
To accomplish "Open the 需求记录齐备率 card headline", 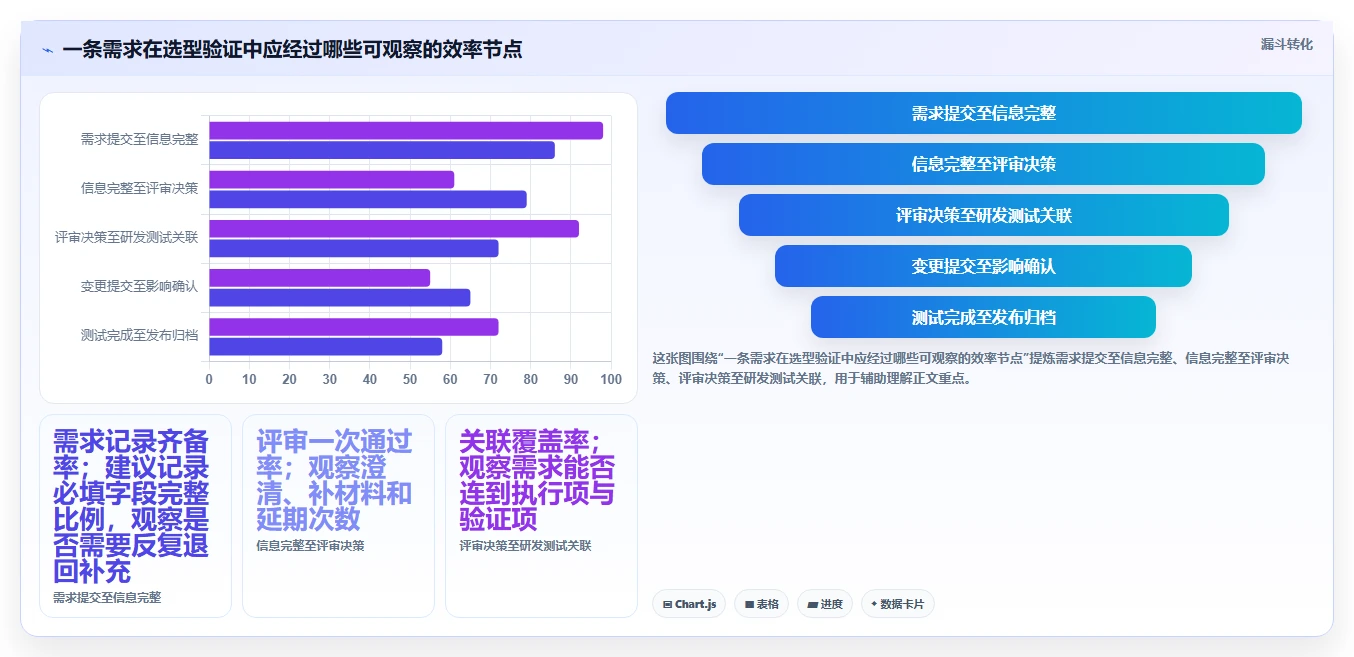I will pos(132,507).
